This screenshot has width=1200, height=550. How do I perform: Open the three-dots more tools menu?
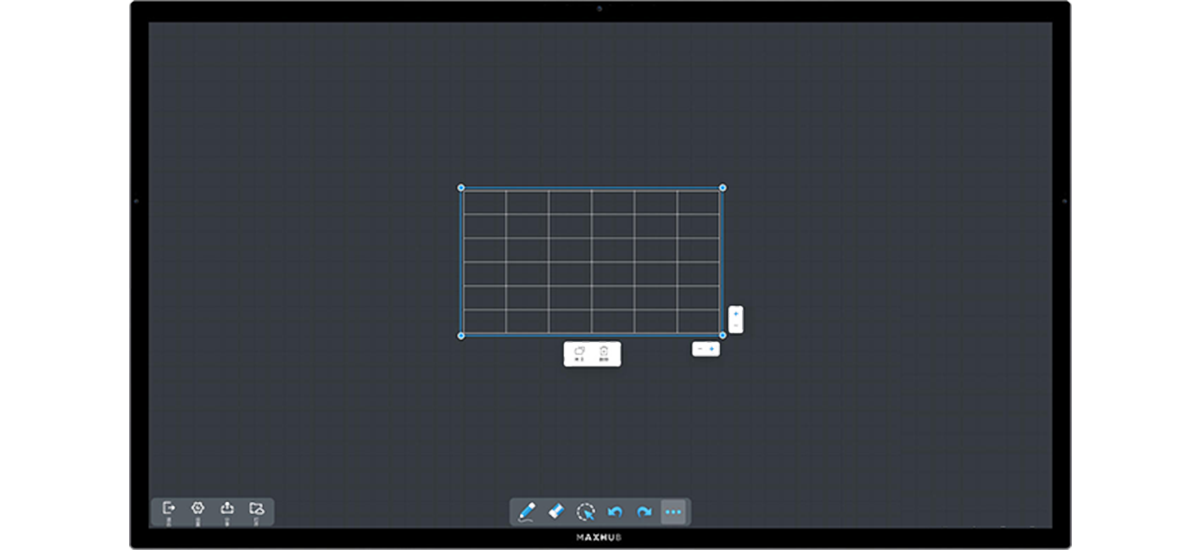[673, 511]
